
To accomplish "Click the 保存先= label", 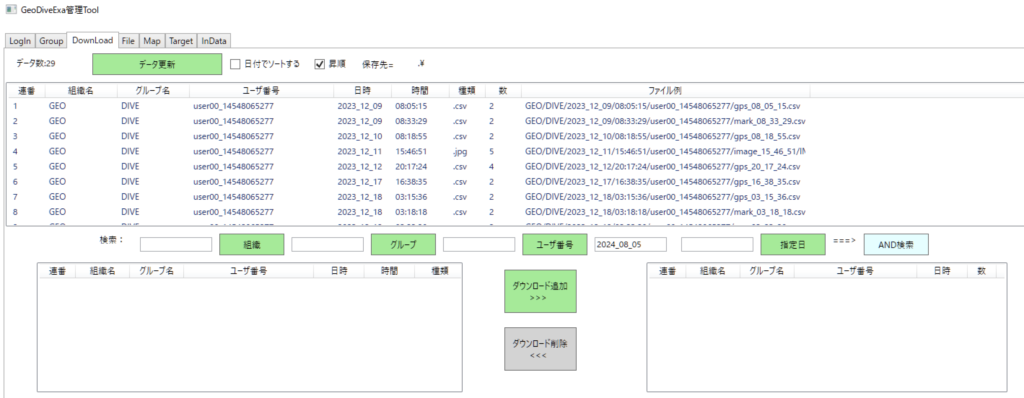I will pos(377,64).
